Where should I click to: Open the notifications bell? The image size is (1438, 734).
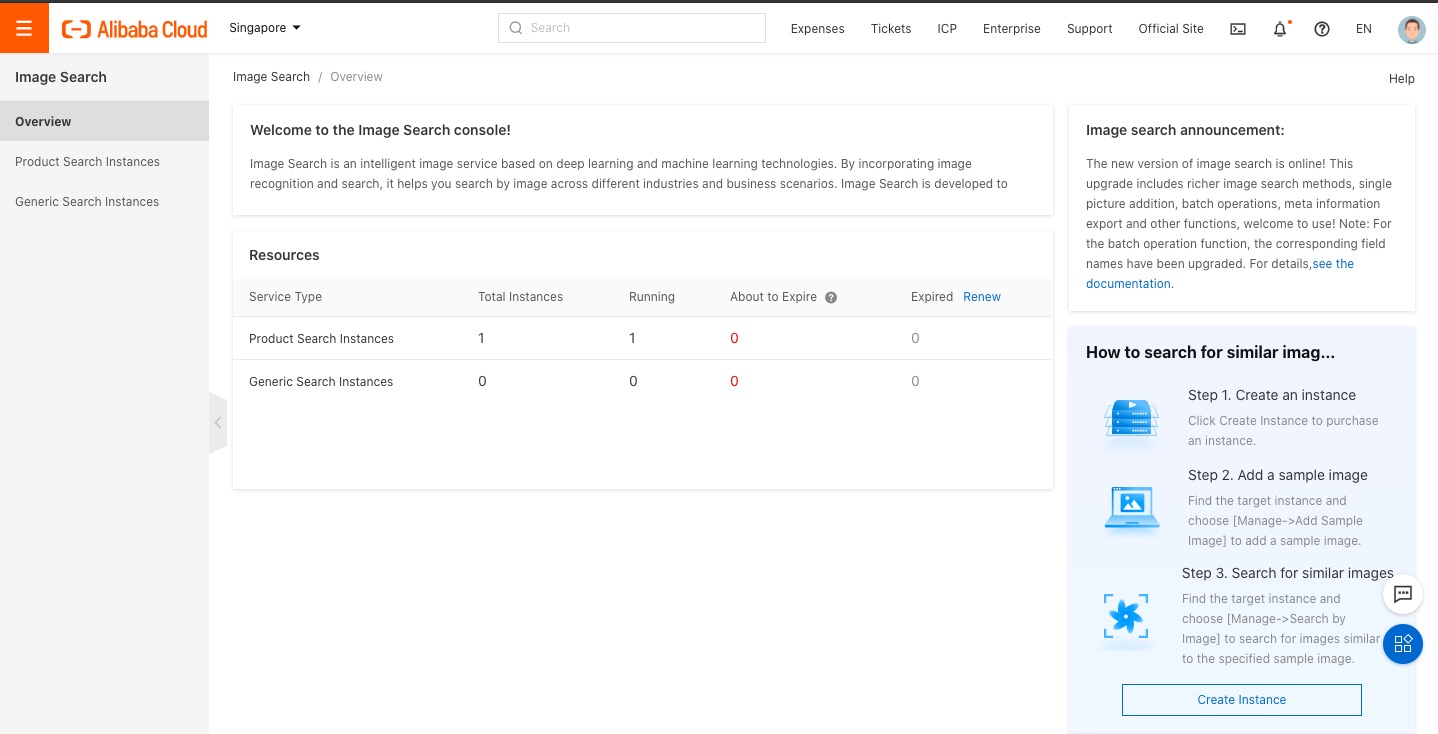(1280, 29)
